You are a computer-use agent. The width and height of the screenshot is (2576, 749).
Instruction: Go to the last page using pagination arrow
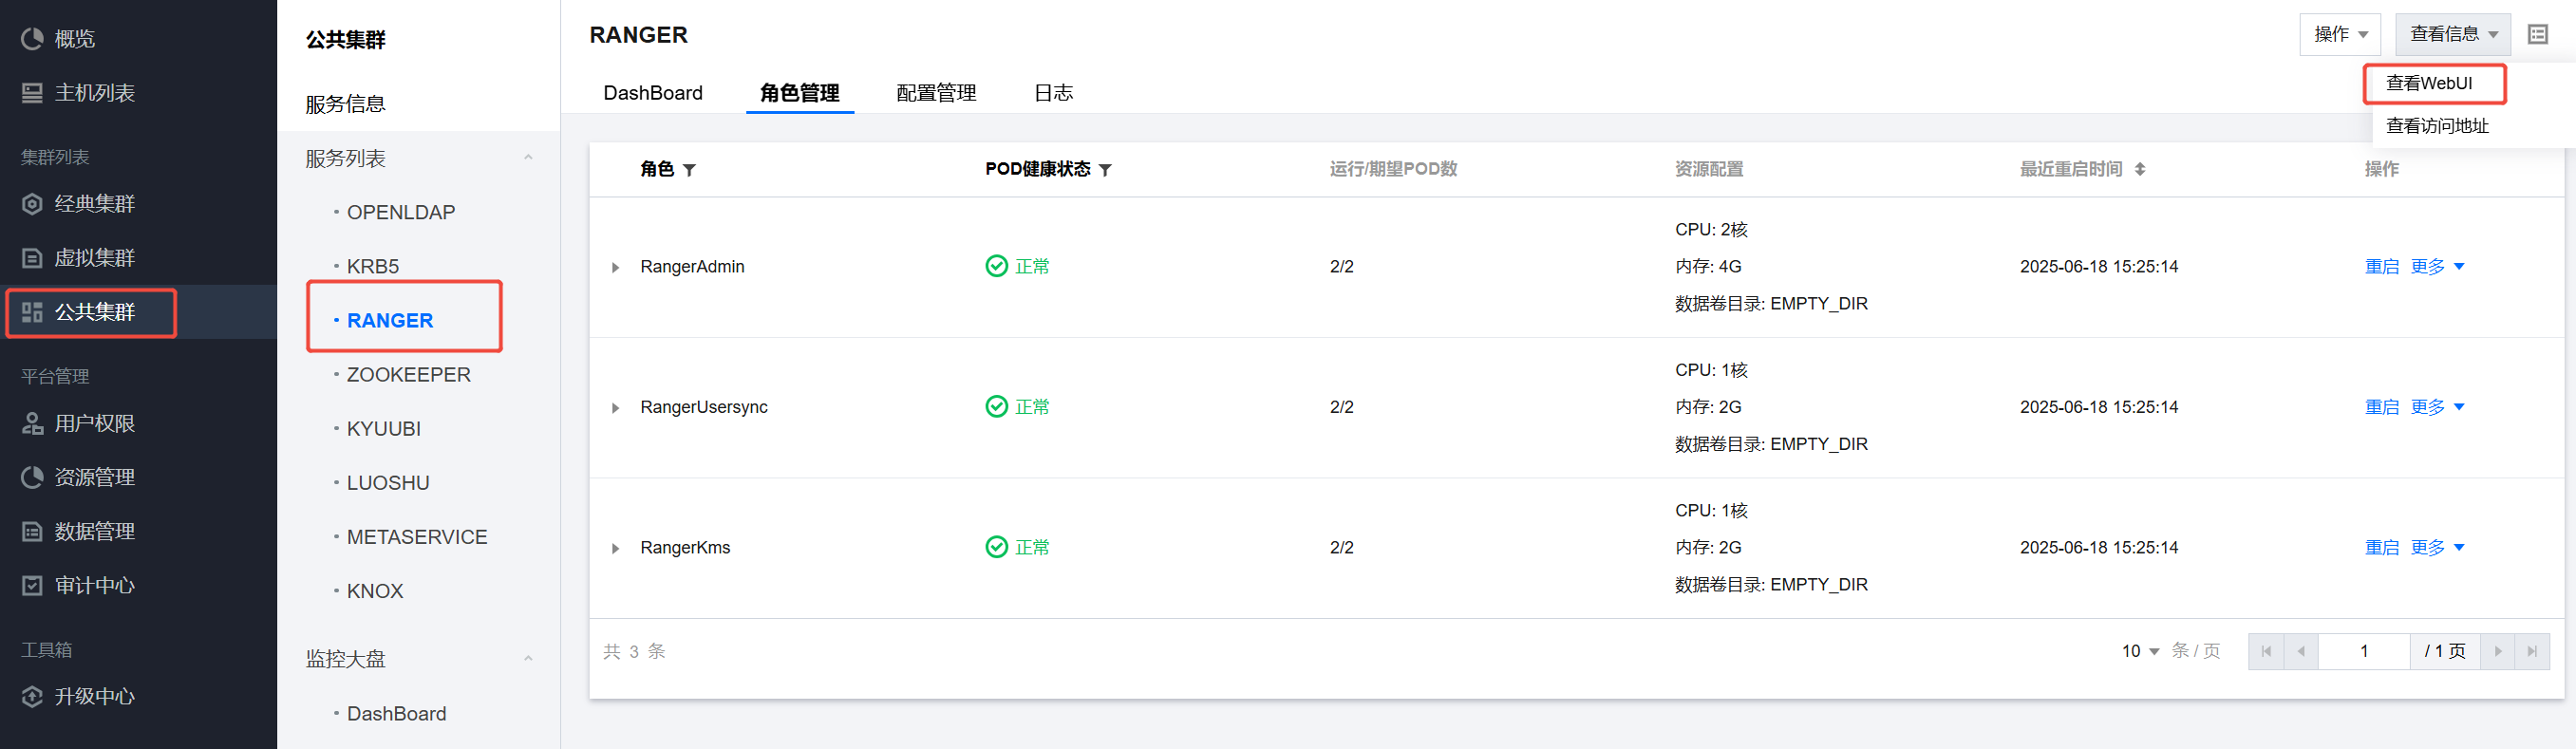[2531, 651]
